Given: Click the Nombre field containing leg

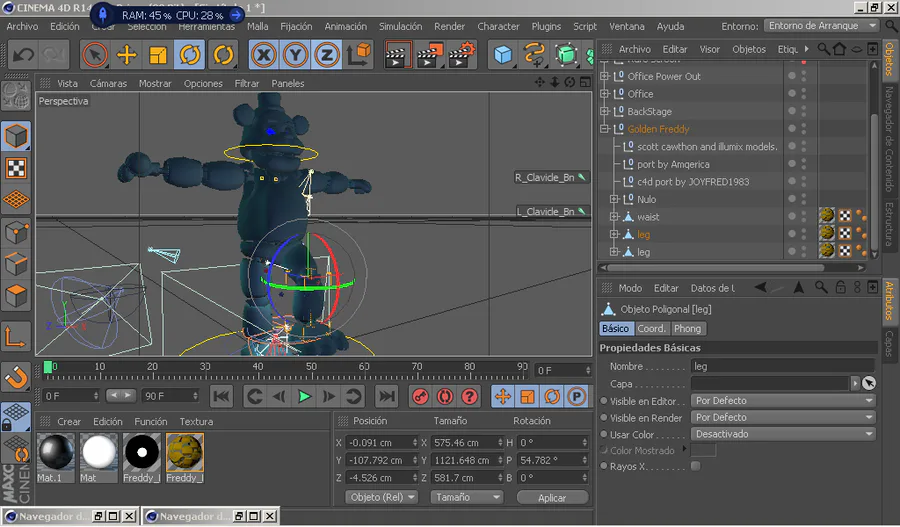Looking at the screenshot, I should 783,366.
